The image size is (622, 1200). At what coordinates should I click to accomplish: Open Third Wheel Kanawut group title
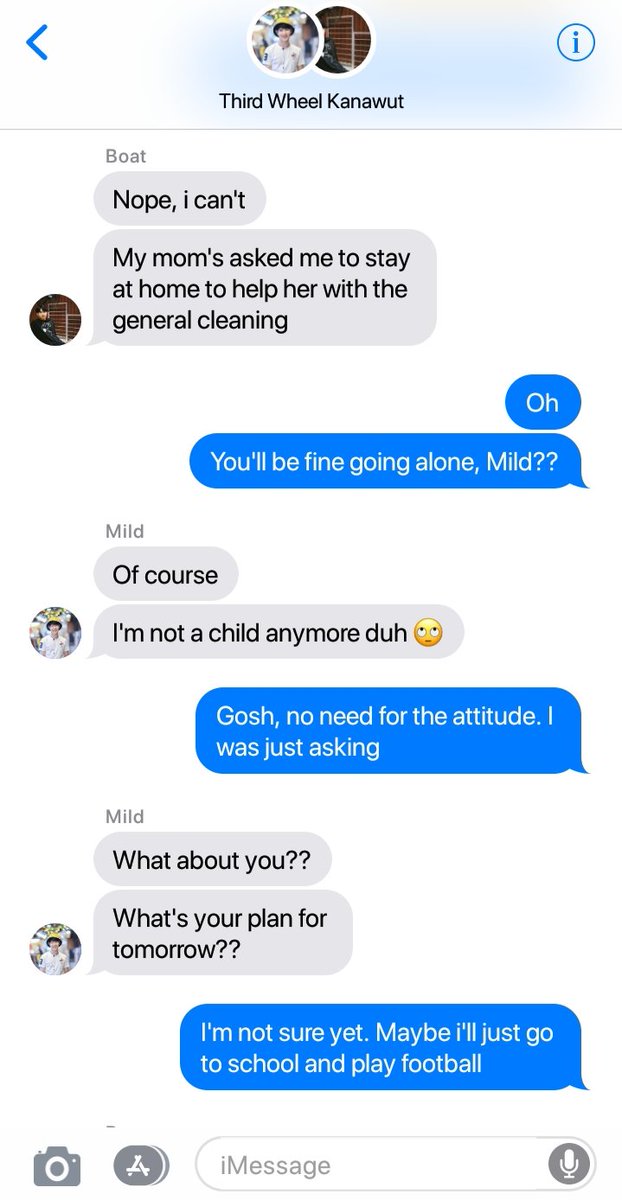pos(311,101)
